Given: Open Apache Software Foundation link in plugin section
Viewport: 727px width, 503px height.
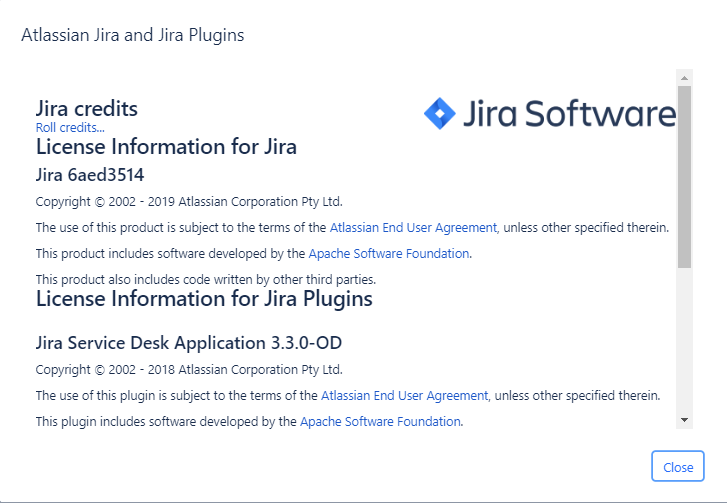Looking at the screenshot, I should 380,421.
